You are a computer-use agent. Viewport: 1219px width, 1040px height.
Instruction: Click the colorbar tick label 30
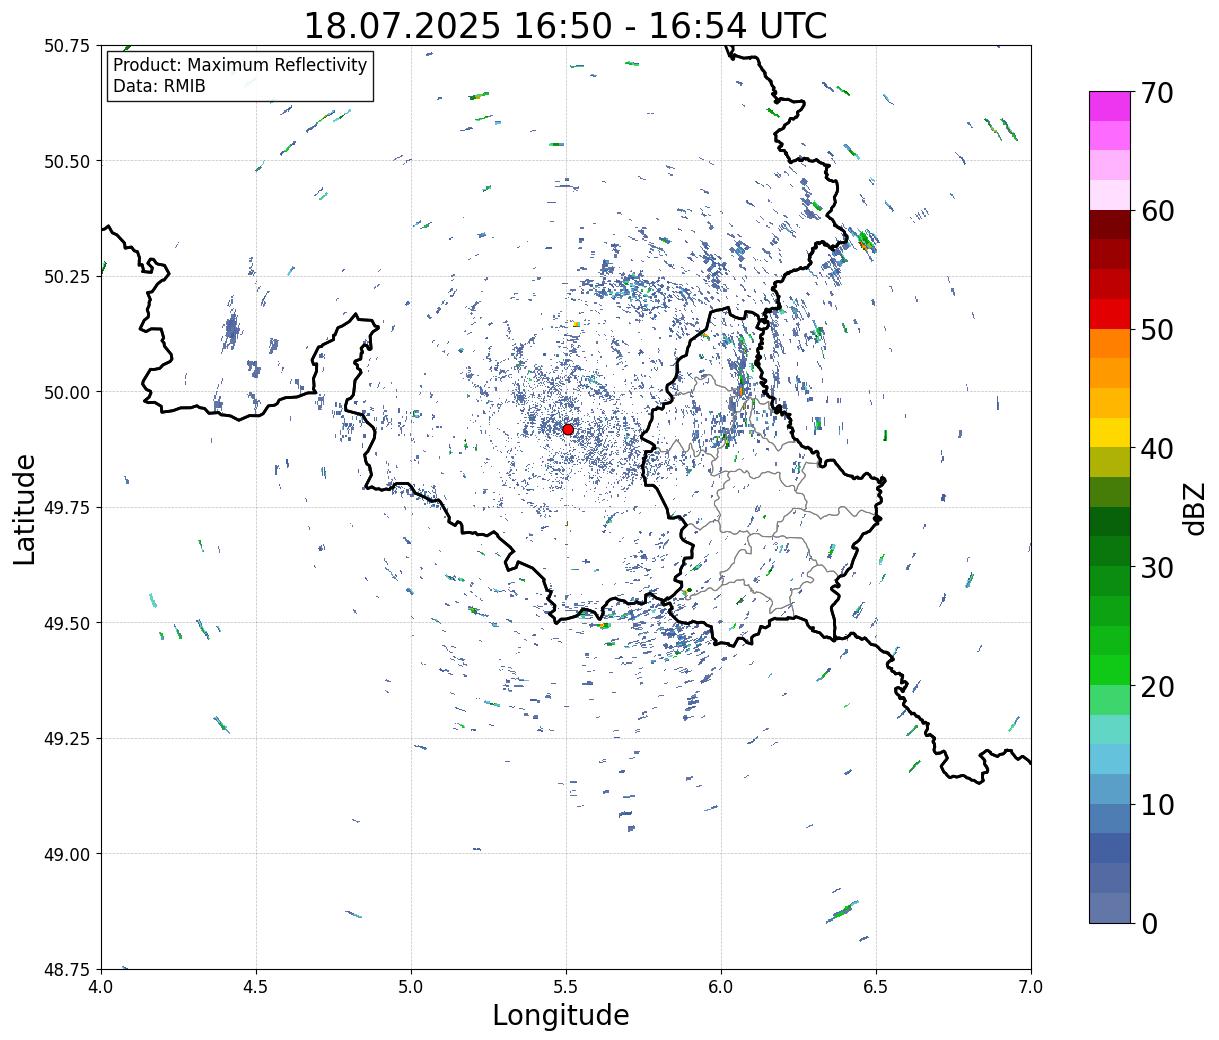[x=1156, y=567]
